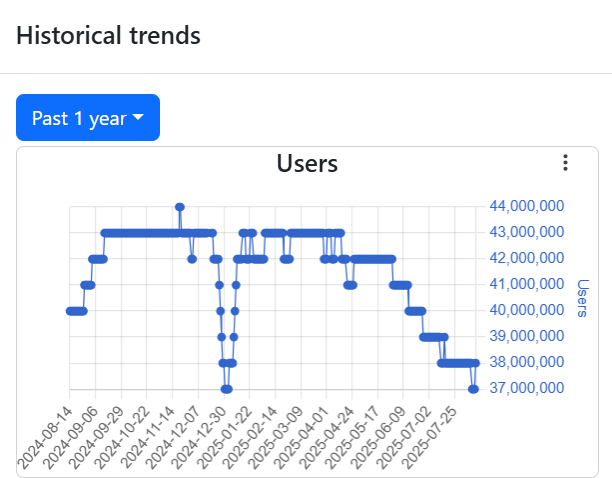Click the 42,000,000 y-axis label
This screenshot has height=478, width=612.
(528, 258)
